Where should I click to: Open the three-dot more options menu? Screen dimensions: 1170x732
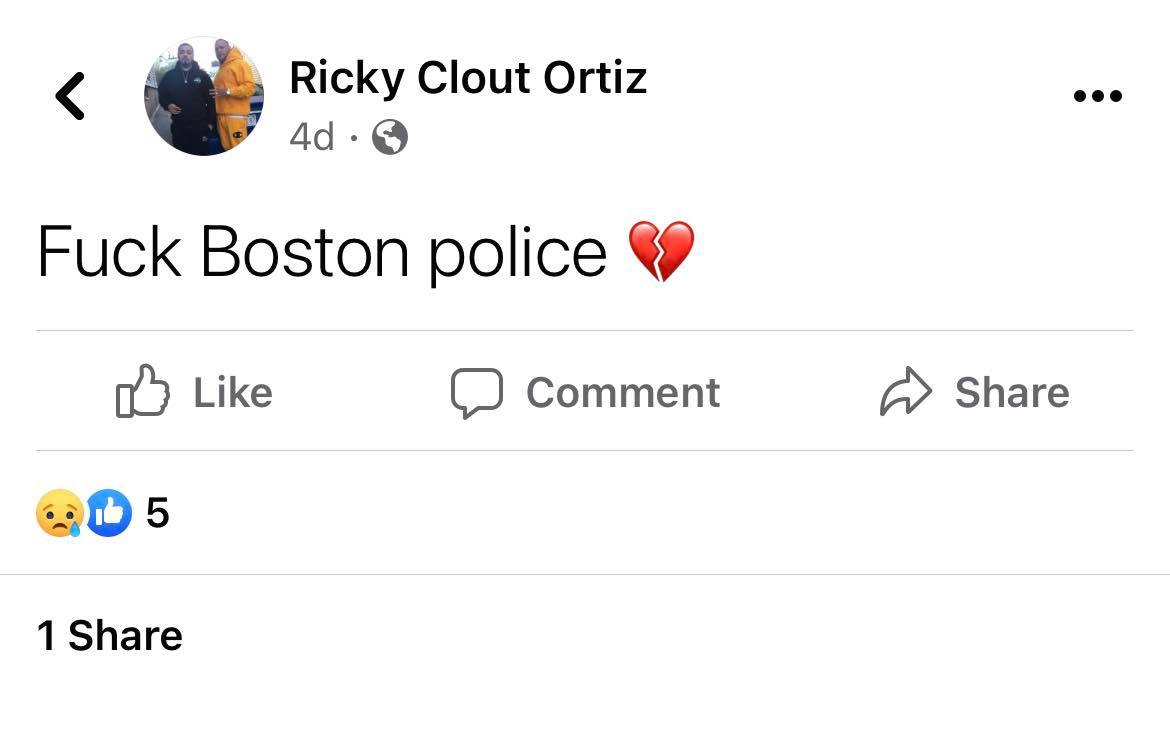click(1097, 97)
